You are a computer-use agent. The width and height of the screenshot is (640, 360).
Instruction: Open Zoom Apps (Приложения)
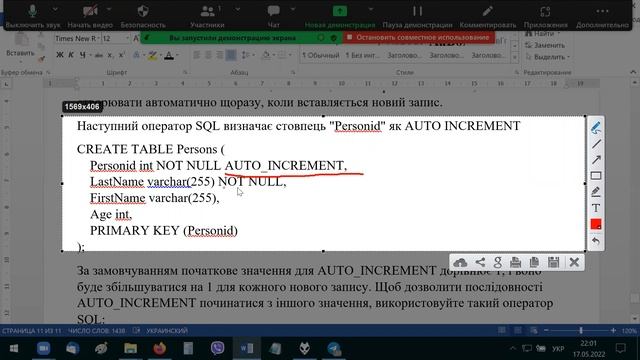545,16
